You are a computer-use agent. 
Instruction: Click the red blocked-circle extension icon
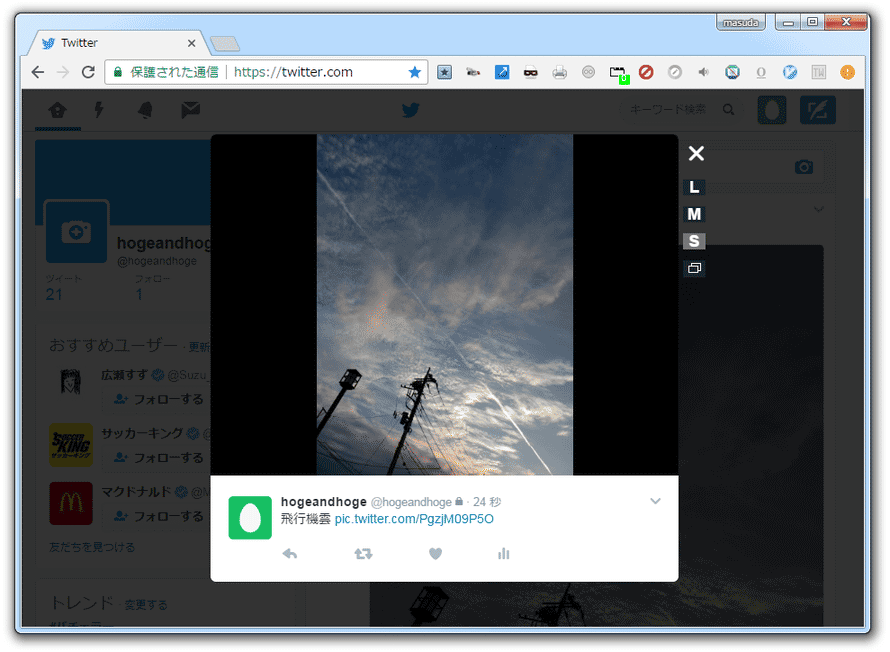pos(646,72)
